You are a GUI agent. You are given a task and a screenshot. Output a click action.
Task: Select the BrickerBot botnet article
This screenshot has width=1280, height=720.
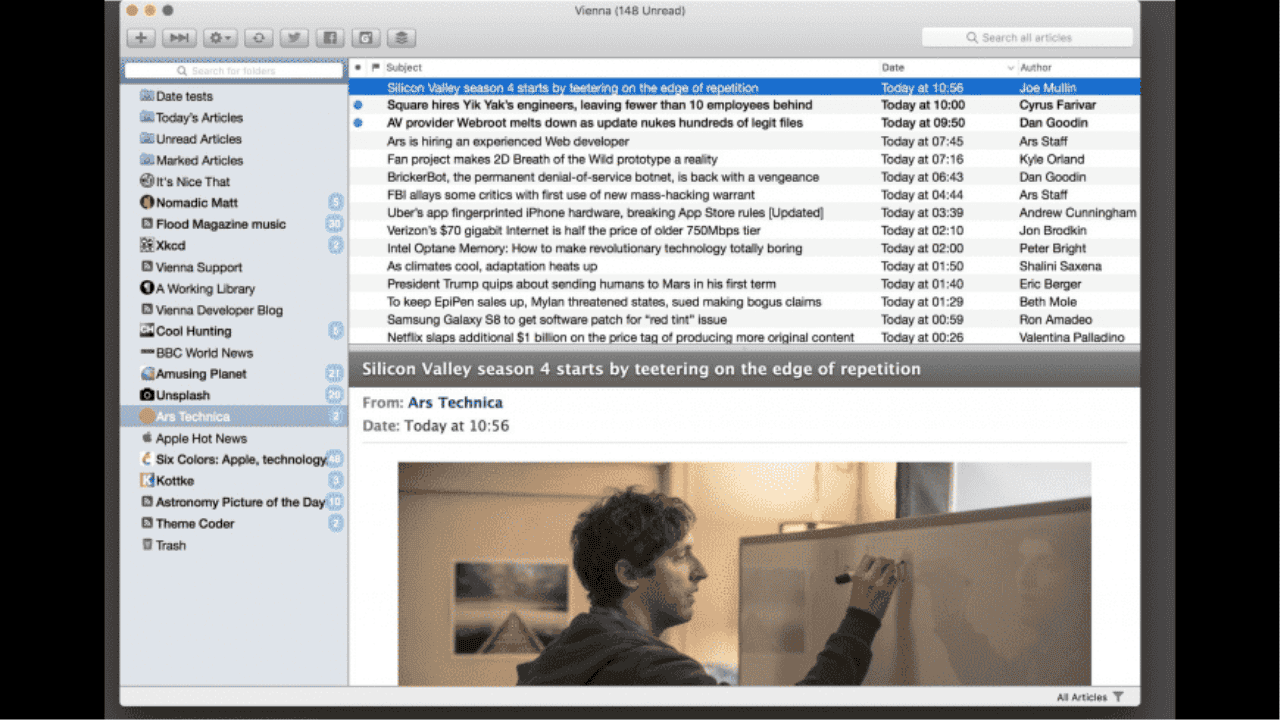coord(744,177)
